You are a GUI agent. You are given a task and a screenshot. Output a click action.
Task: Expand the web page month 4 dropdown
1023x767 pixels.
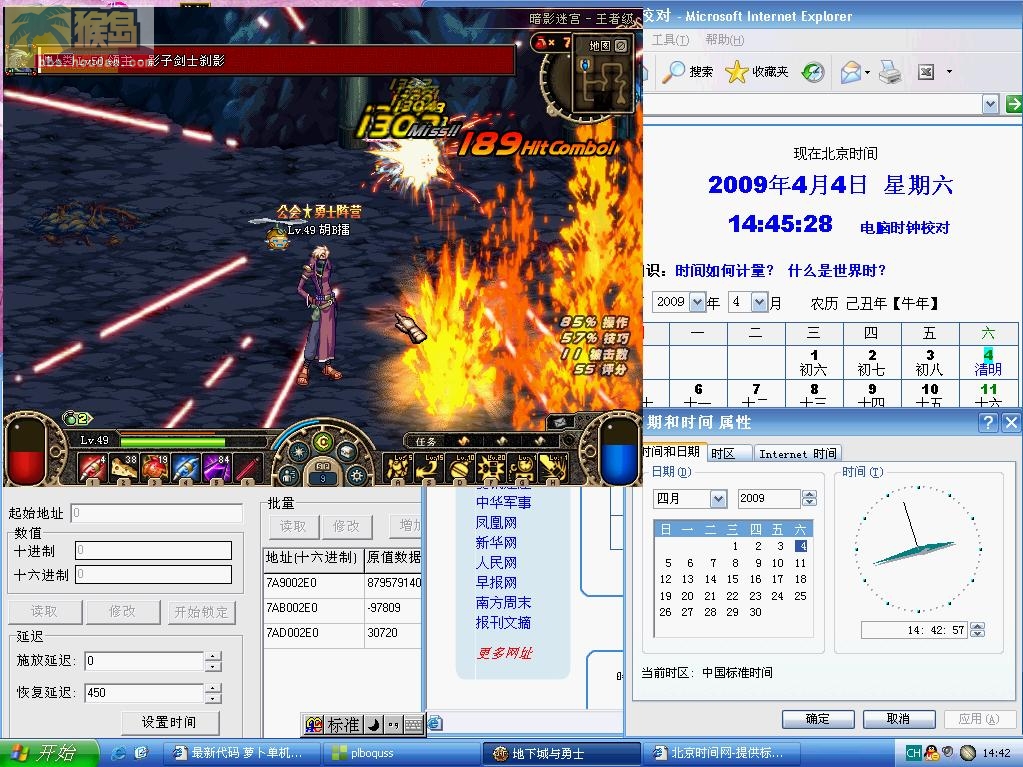[x=759, y=302]
